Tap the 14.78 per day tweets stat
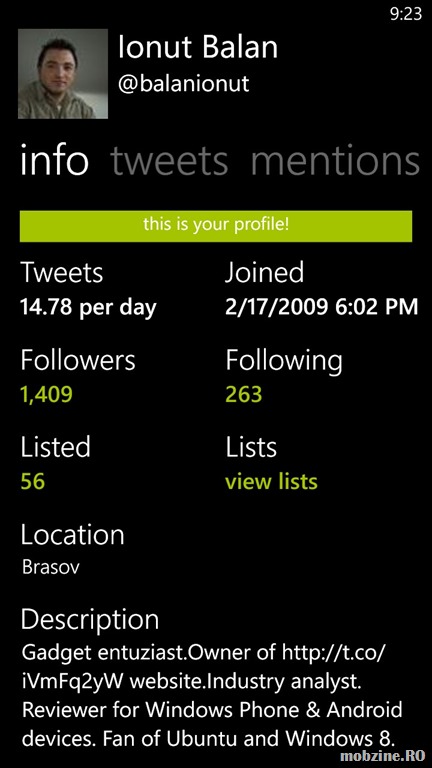This screenshot has width=432, height=768. click(x=88, y=308)
